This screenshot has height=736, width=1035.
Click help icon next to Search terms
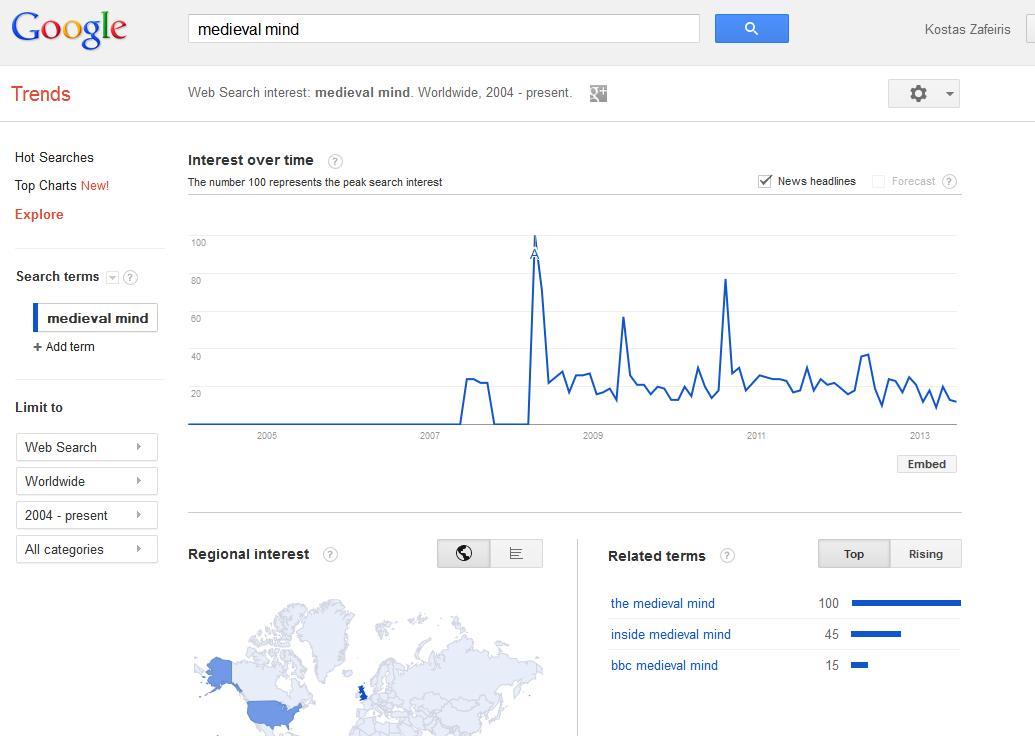[x=130, y=277]
